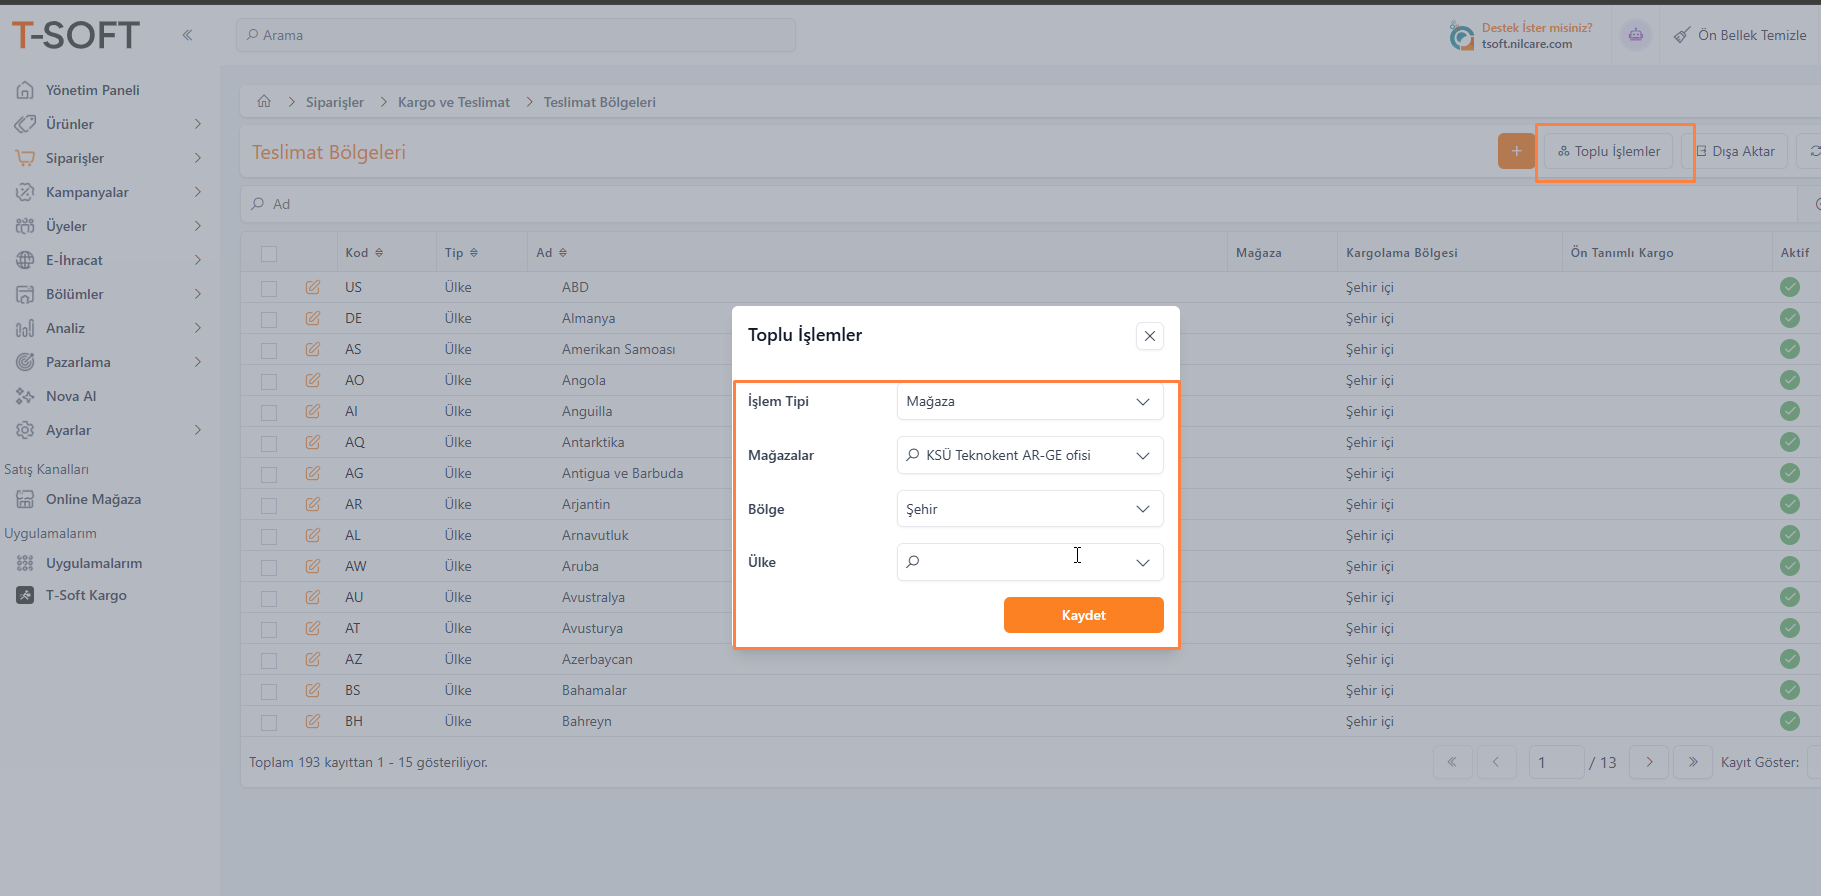Open the Bölge dropdown
1821x896 pixels.
pos(1030,509)
